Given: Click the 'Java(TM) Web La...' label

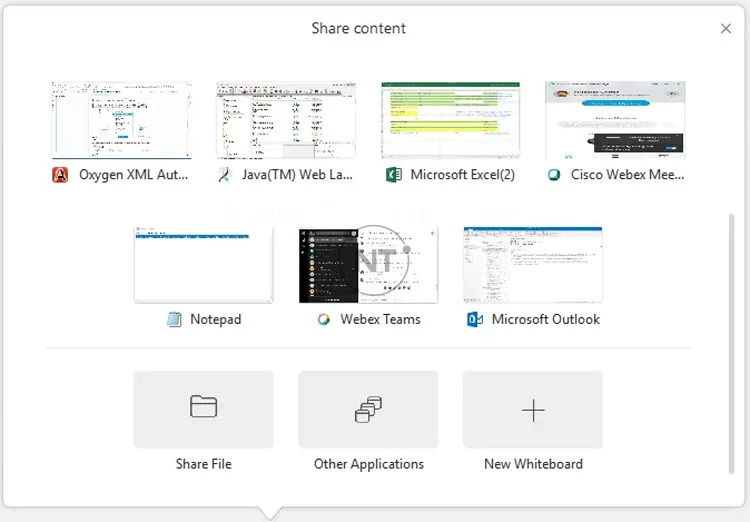Looking at the screenshot, I should click(297, 175).
